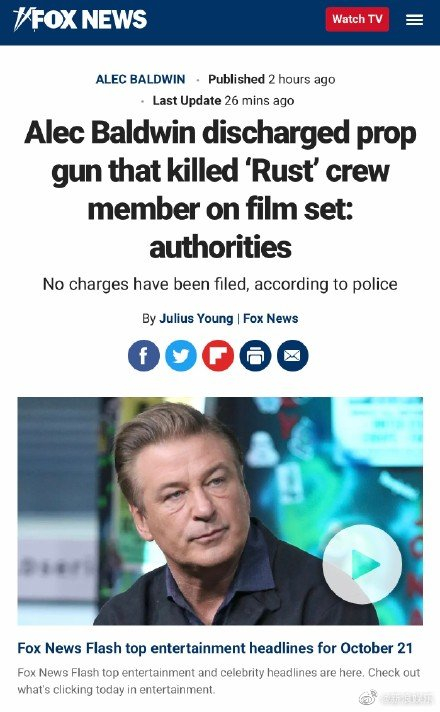440x712 pixels.
Task: Open the ALEC BALDWIN topic link
Action: [x=140, y=79]
